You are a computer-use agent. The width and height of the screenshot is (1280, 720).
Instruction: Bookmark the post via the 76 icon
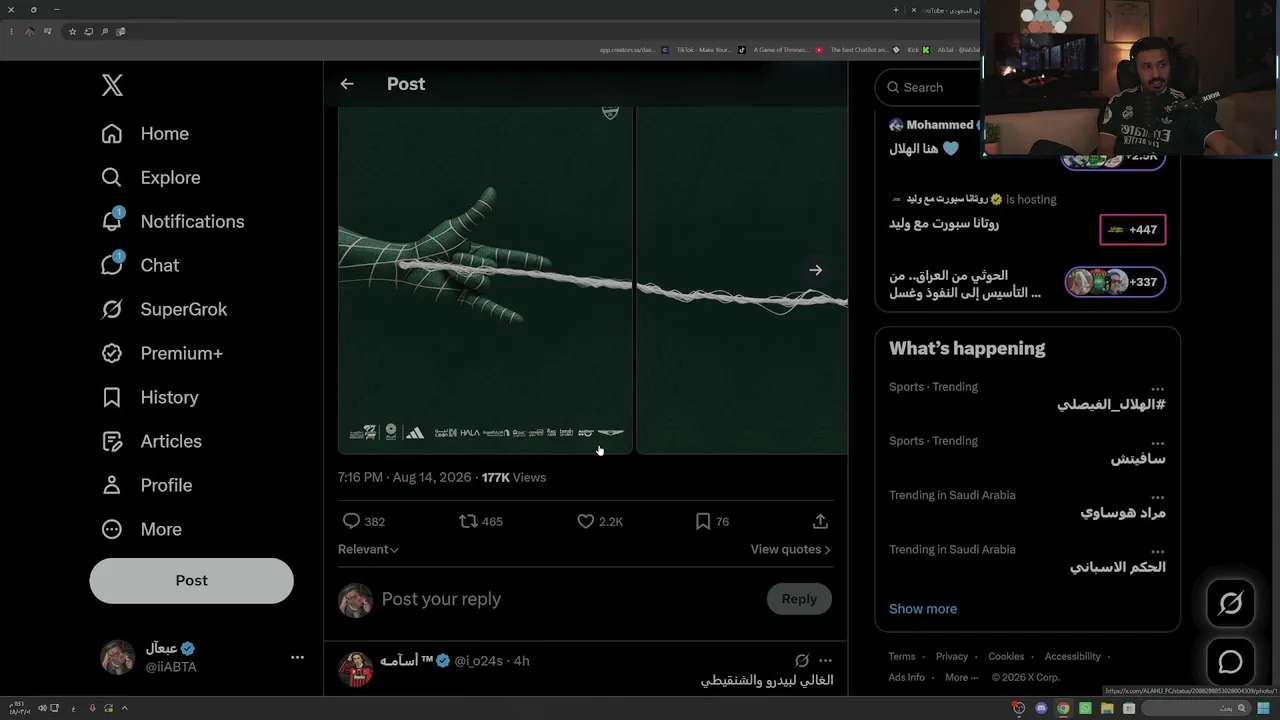(703, 521)
